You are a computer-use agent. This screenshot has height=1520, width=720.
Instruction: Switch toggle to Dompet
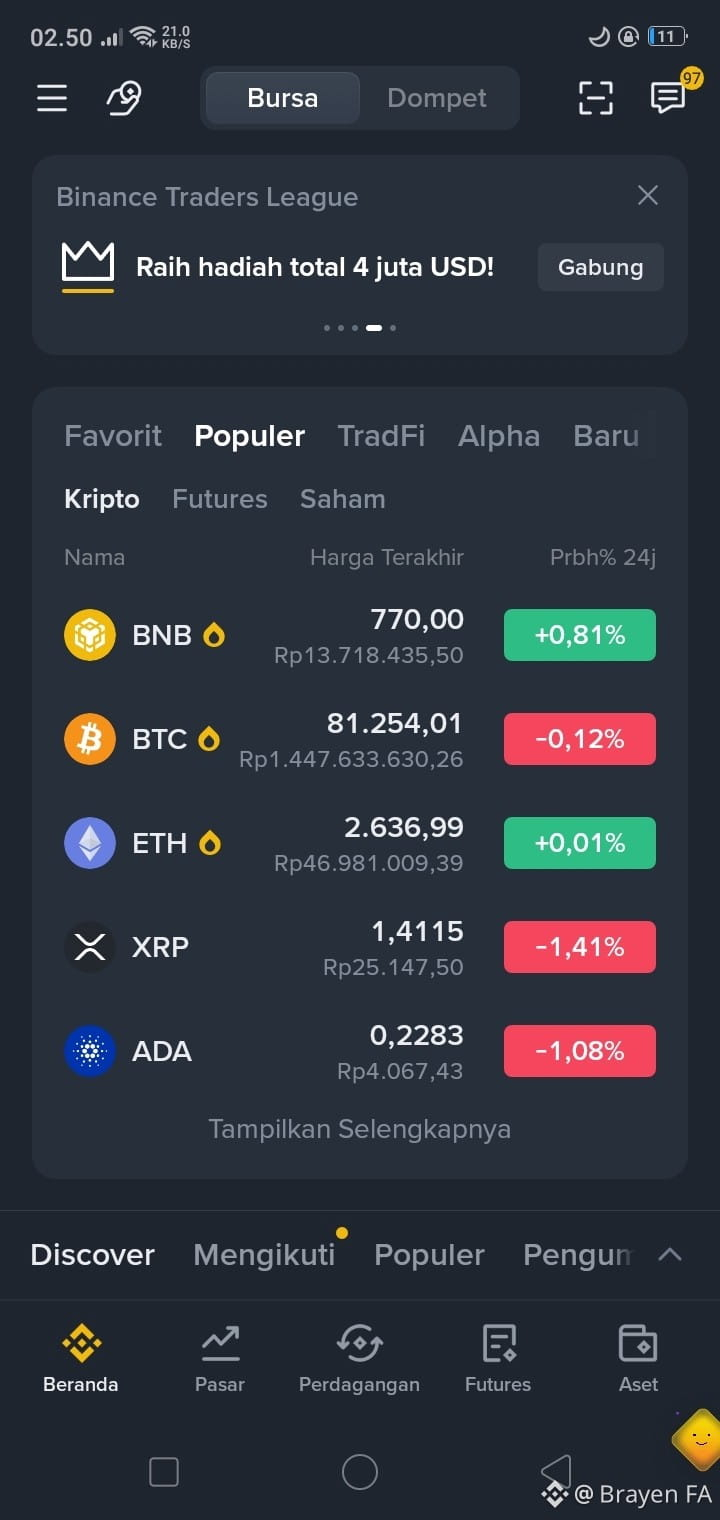coord(437,98)
